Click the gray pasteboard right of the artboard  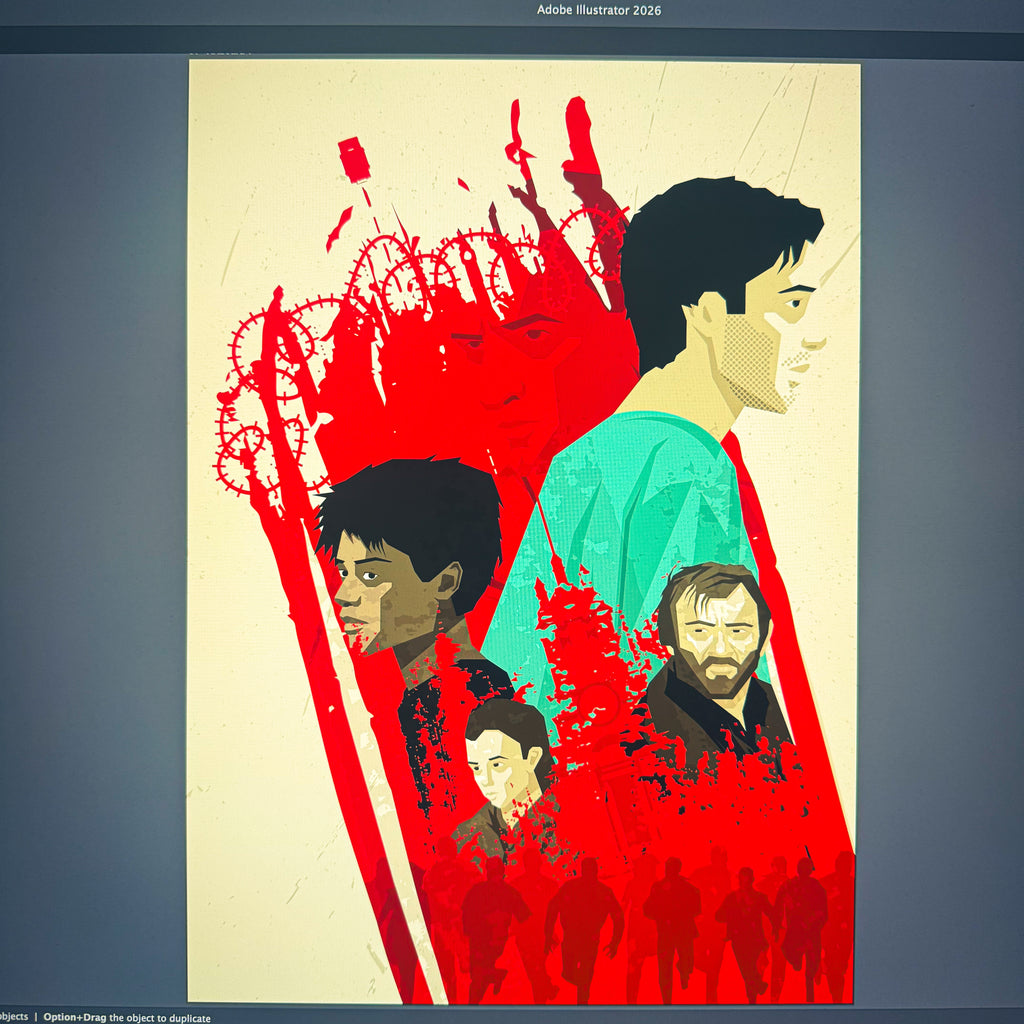click(942, 522)
